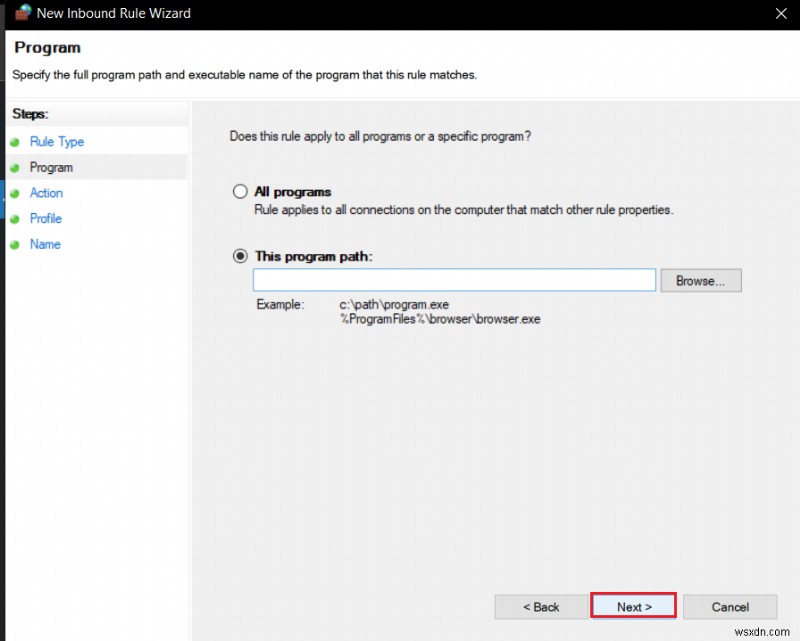Close the New Inbound Rule Wizard
The width and height of the screenshot is (800, 641).
point(783,13)
